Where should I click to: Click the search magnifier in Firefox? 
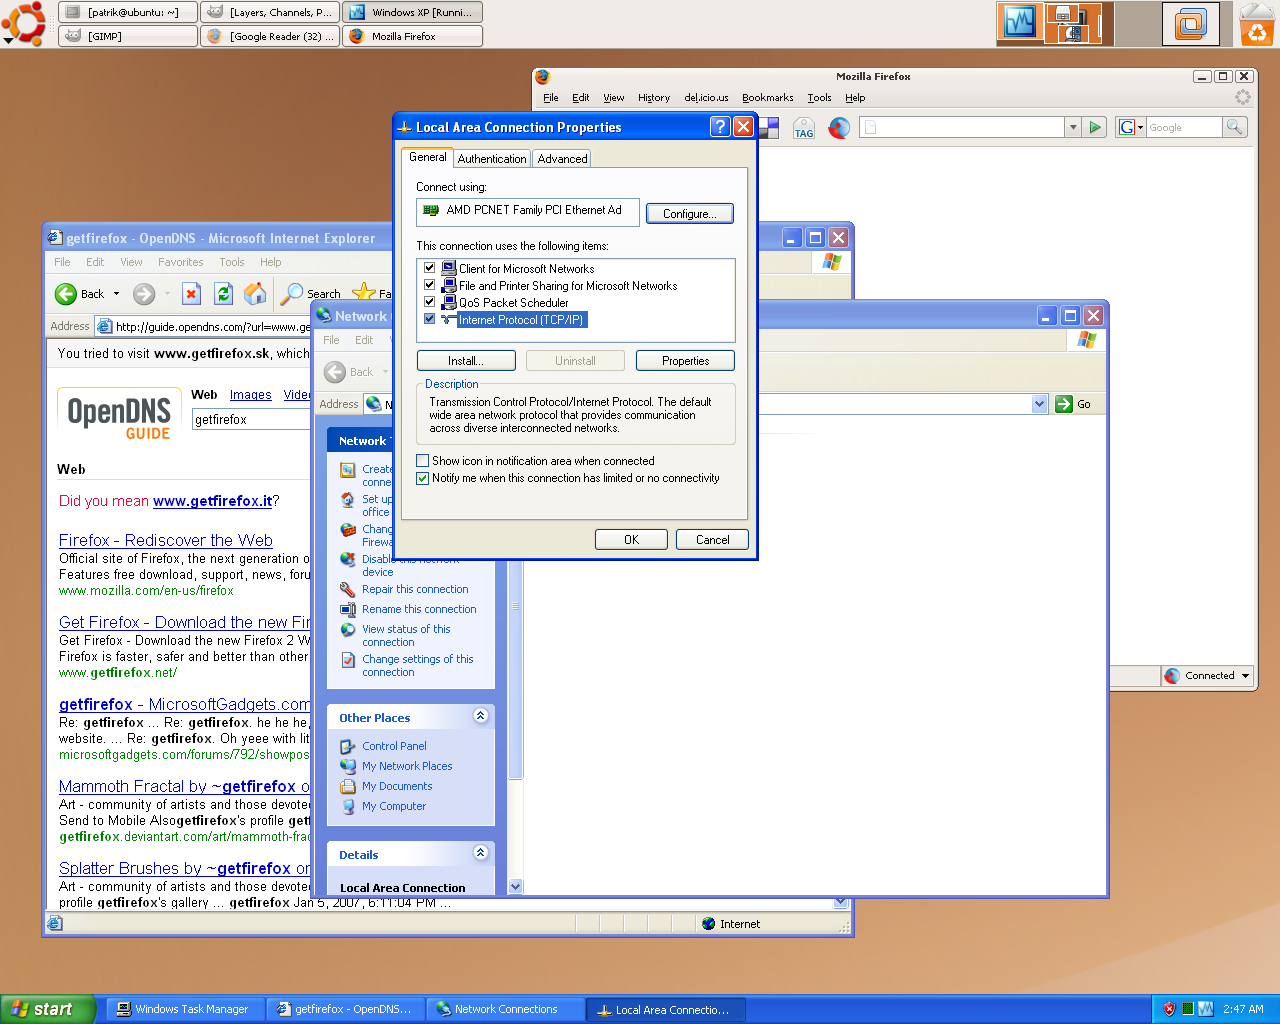coord(1235,127)
